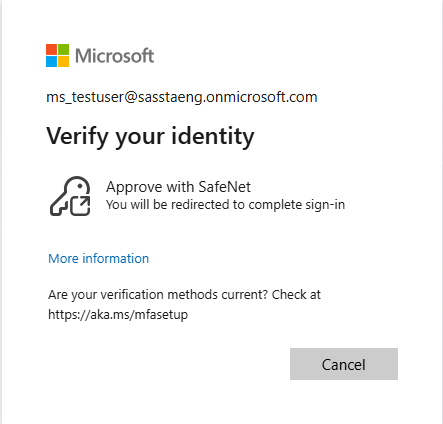Click the Microsoft four-square logo
This screenshot has width=443, height=424.
(57, 55)
